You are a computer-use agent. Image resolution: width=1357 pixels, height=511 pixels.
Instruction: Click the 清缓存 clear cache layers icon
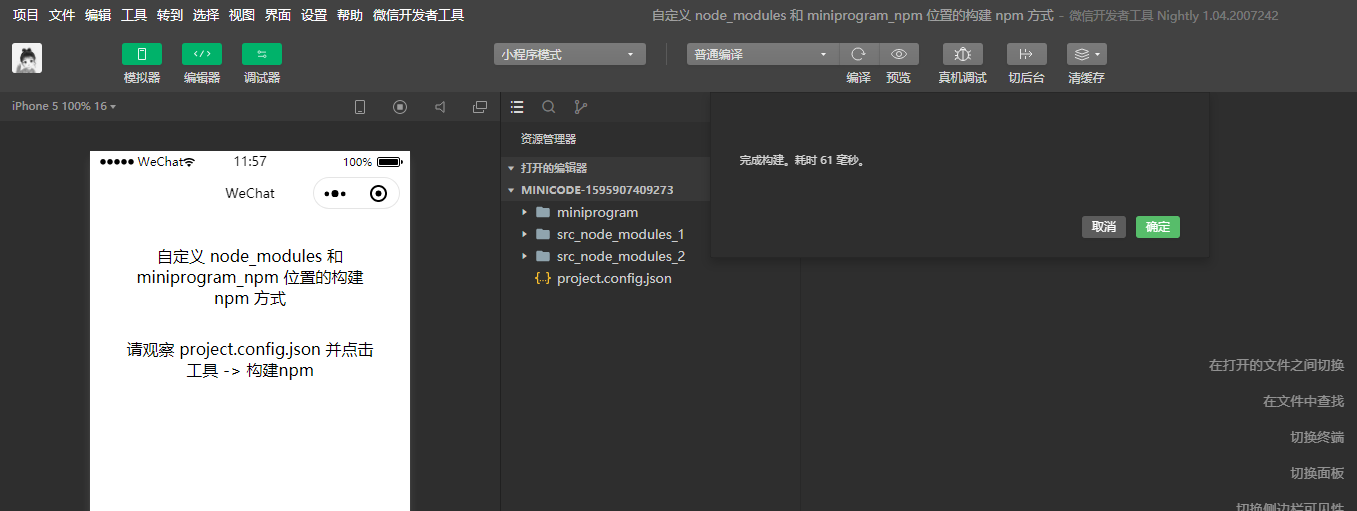[1087, 54]
